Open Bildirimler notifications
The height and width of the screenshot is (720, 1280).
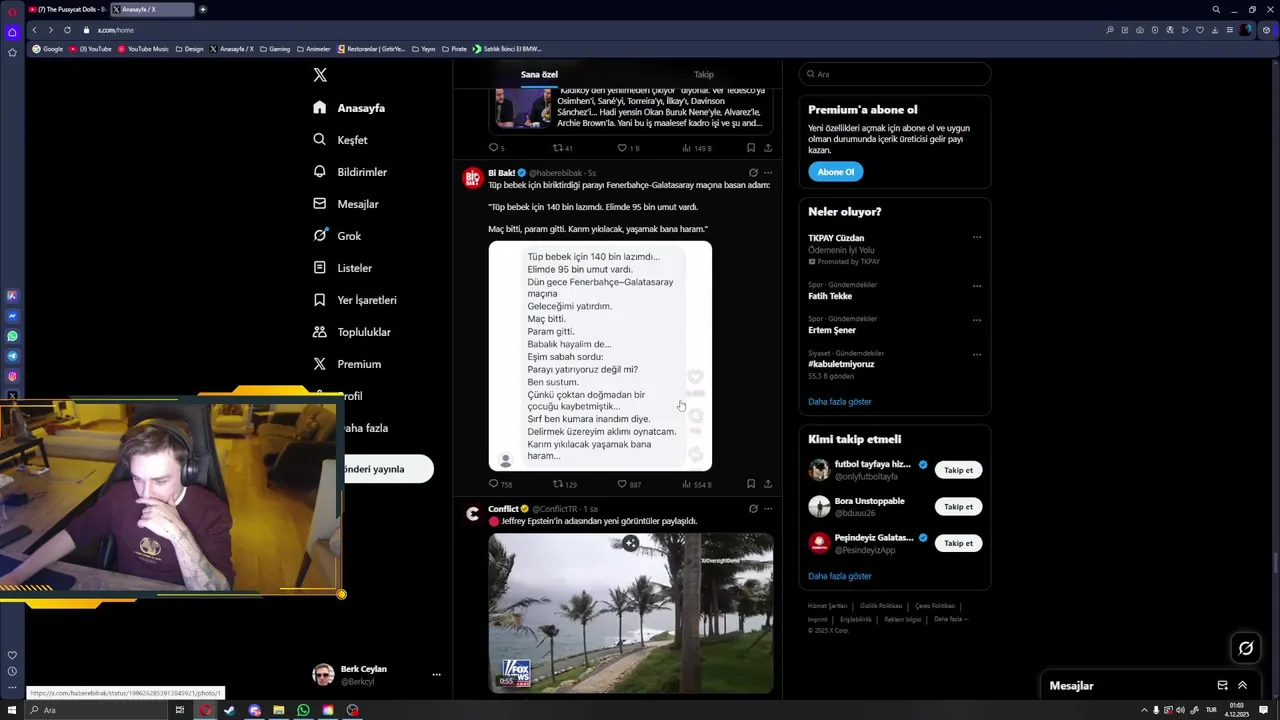pyautogui.click(x=349, y=172)
